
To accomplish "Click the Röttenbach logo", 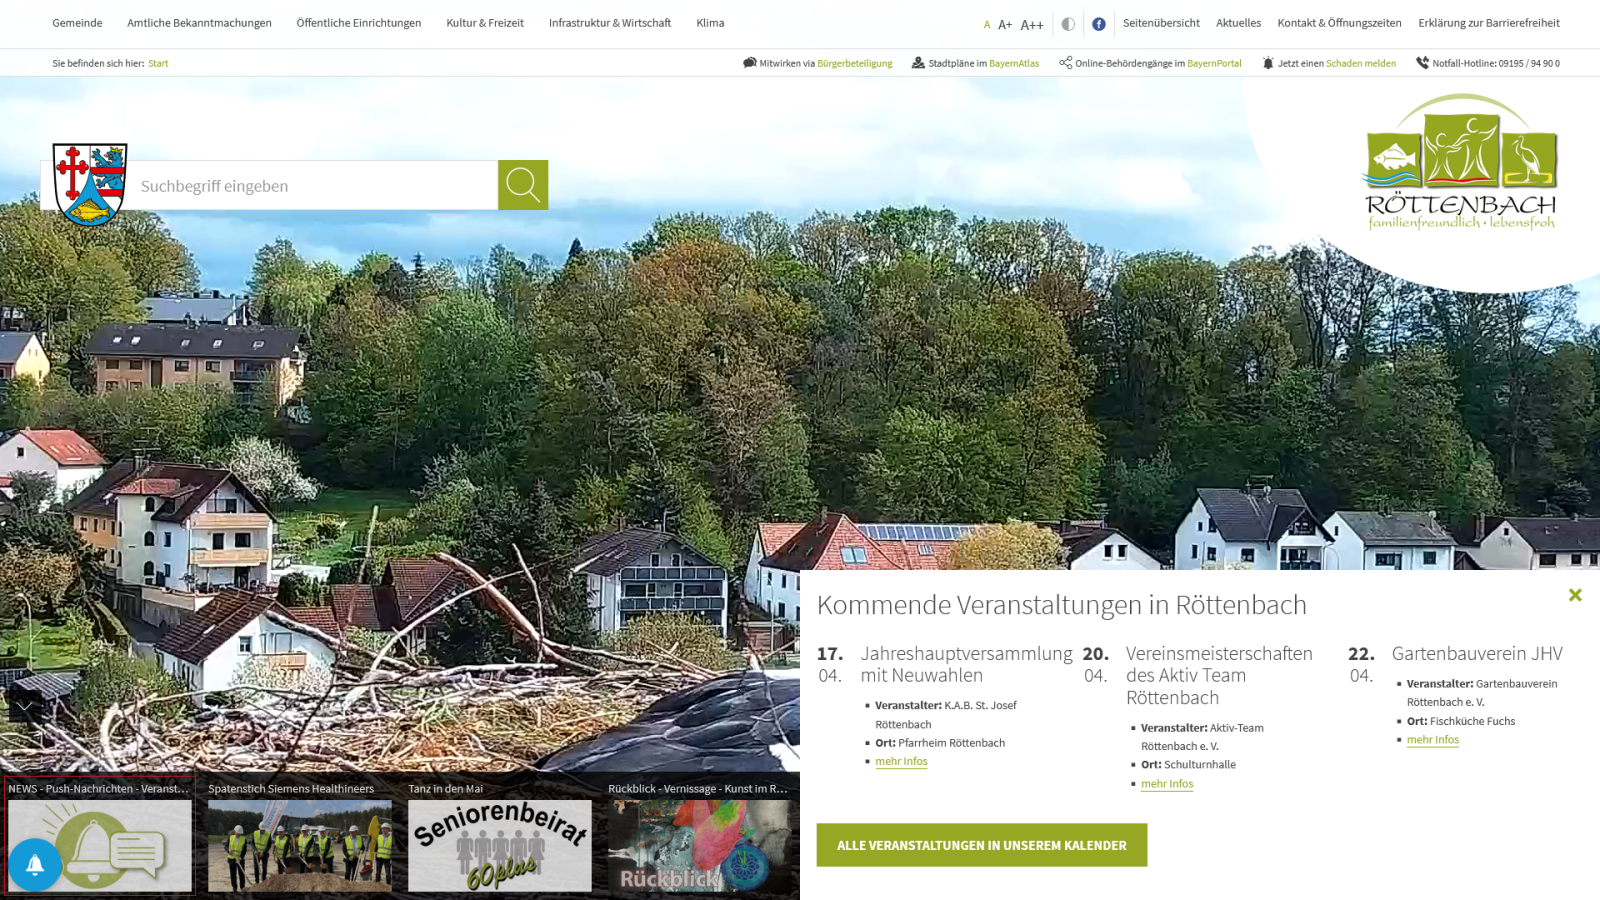I will pyautogui.click(x=1460, y=163).
